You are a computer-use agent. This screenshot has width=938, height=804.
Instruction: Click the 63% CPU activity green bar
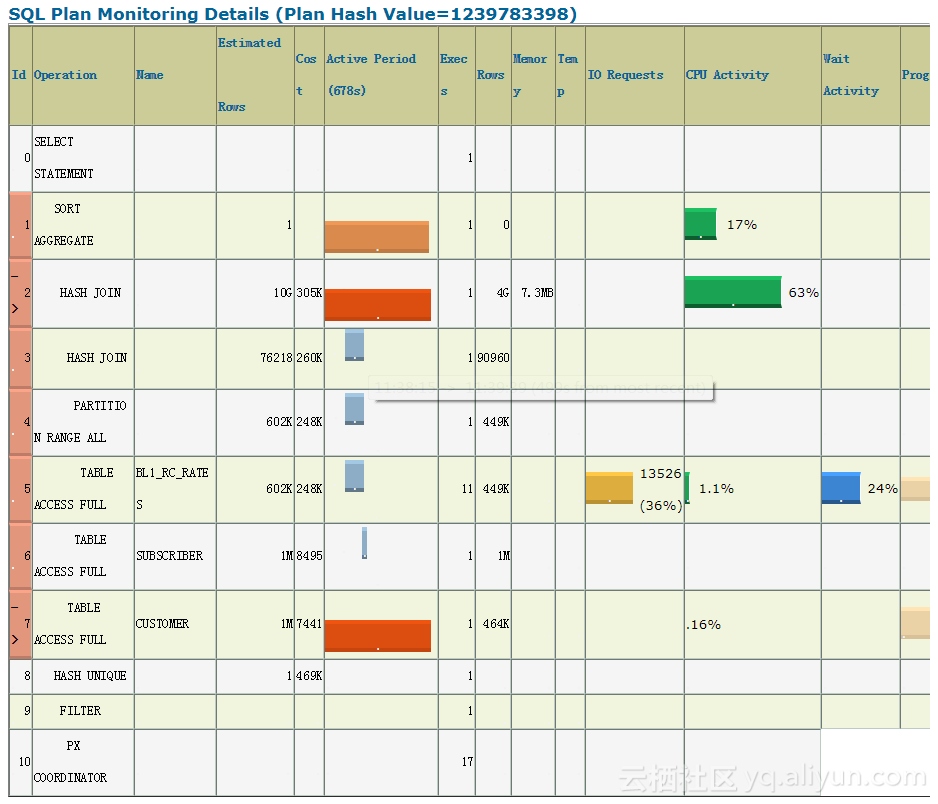coord(733,292)
